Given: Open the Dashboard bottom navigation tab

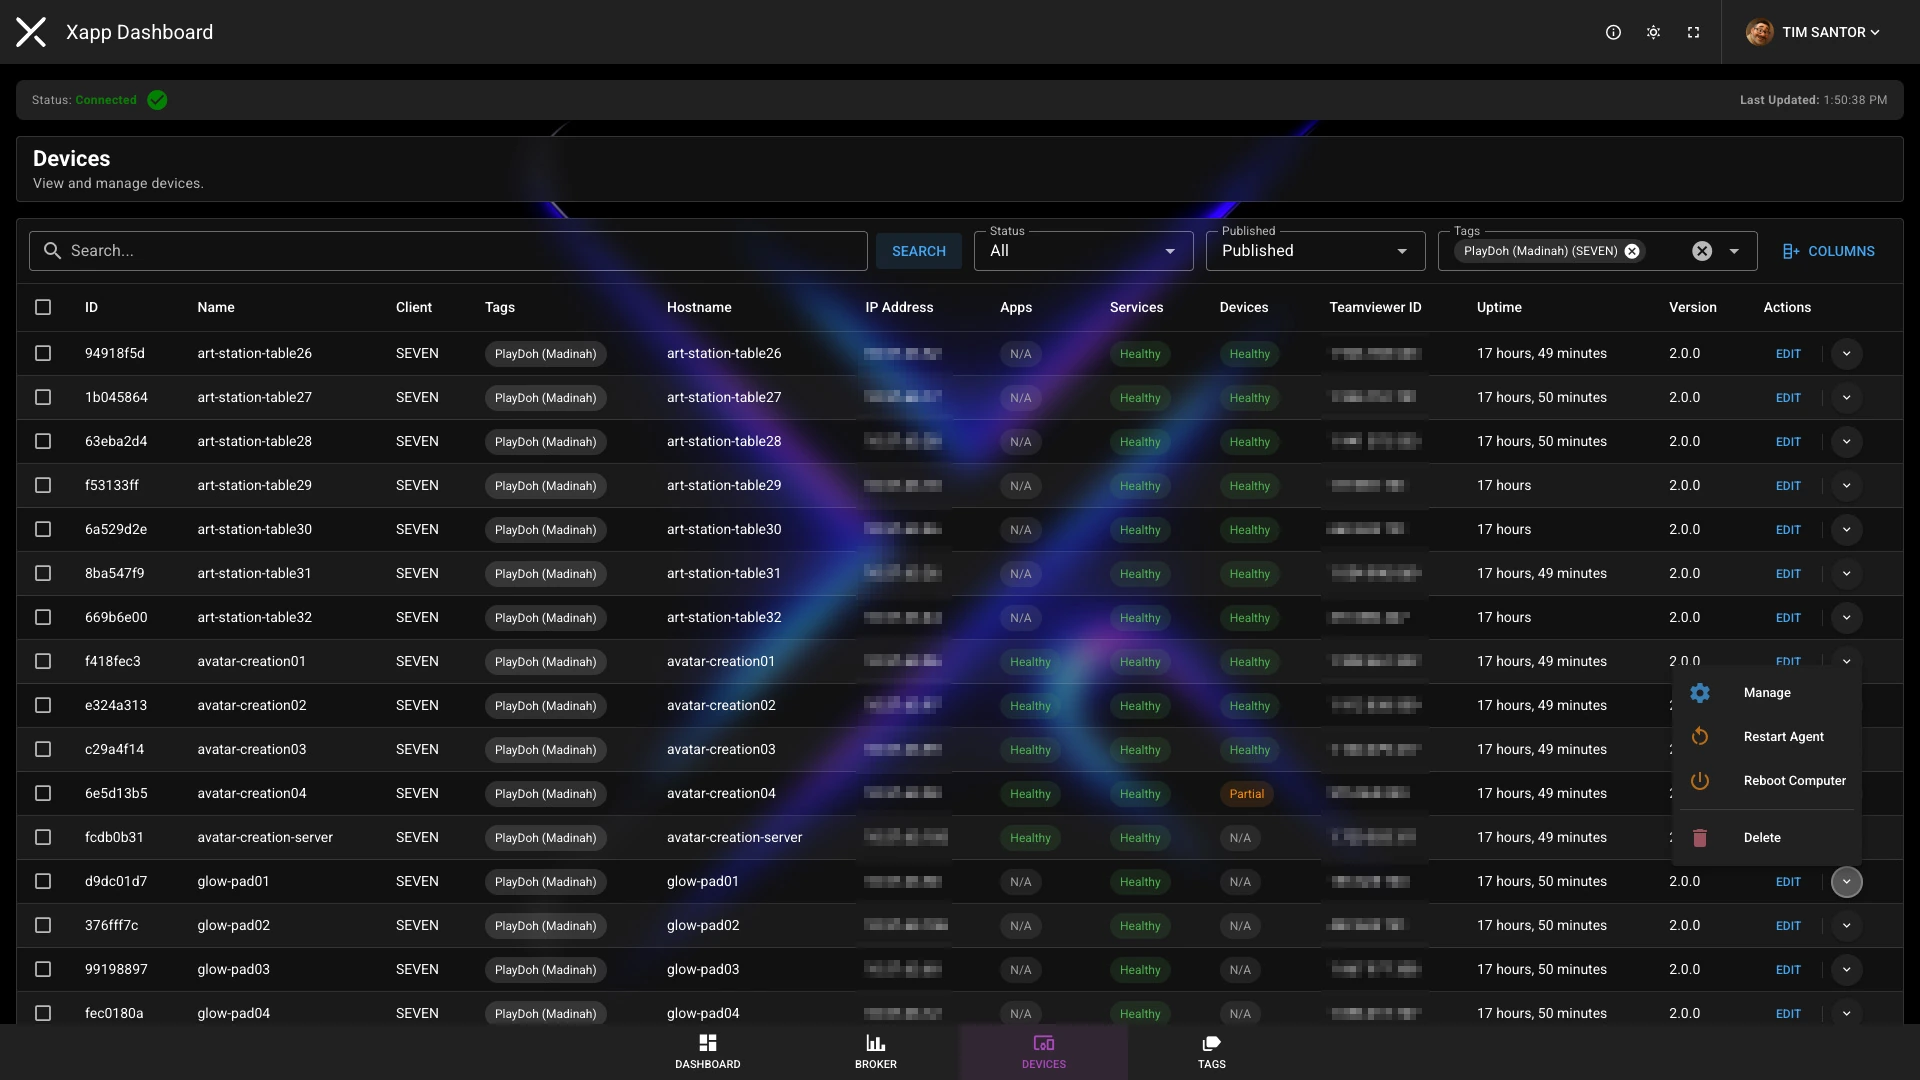Looking at the screenshot, I should pos(708,1052).
